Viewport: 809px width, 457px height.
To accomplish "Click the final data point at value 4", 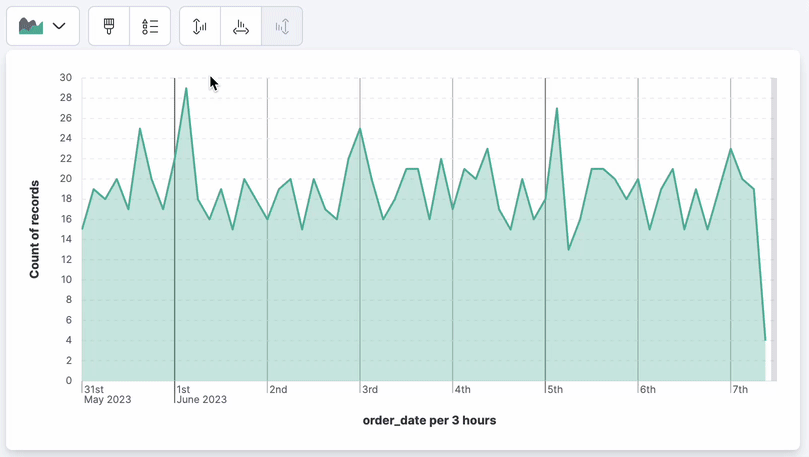I will click(765, 340).
